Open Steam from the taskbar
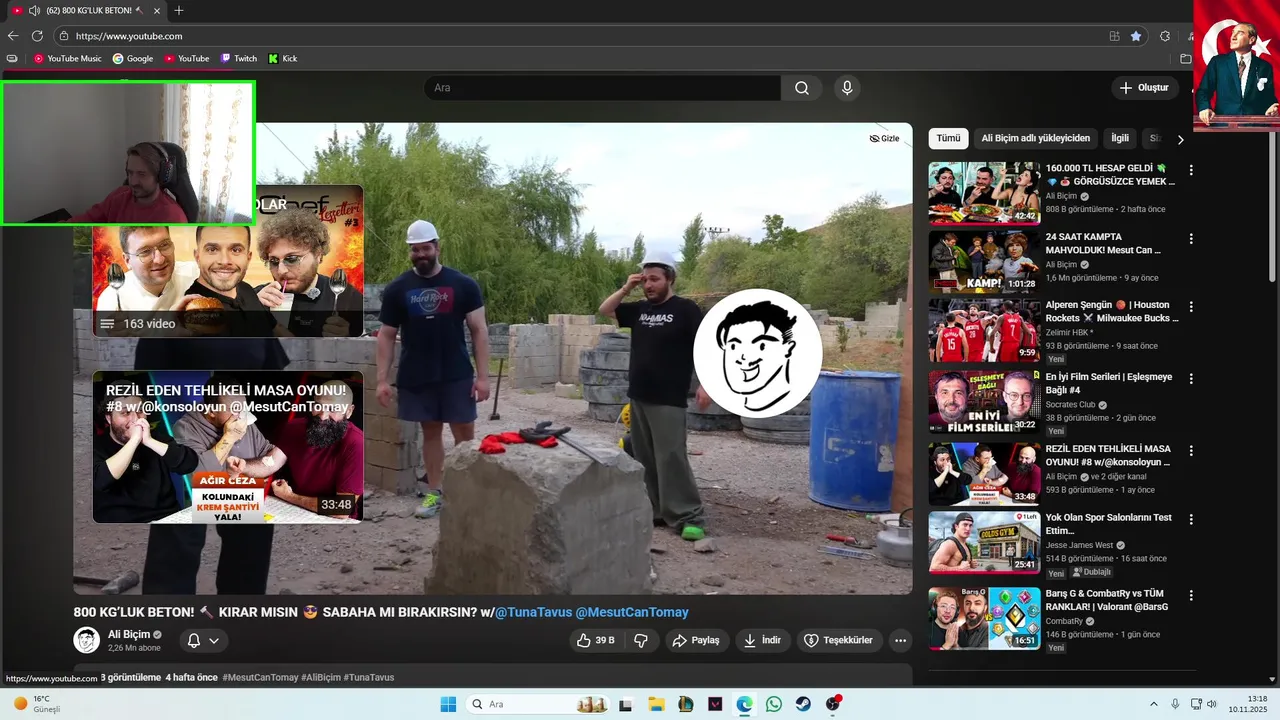Viewport: 1280px width, 720px height. [x=803, y=704]
